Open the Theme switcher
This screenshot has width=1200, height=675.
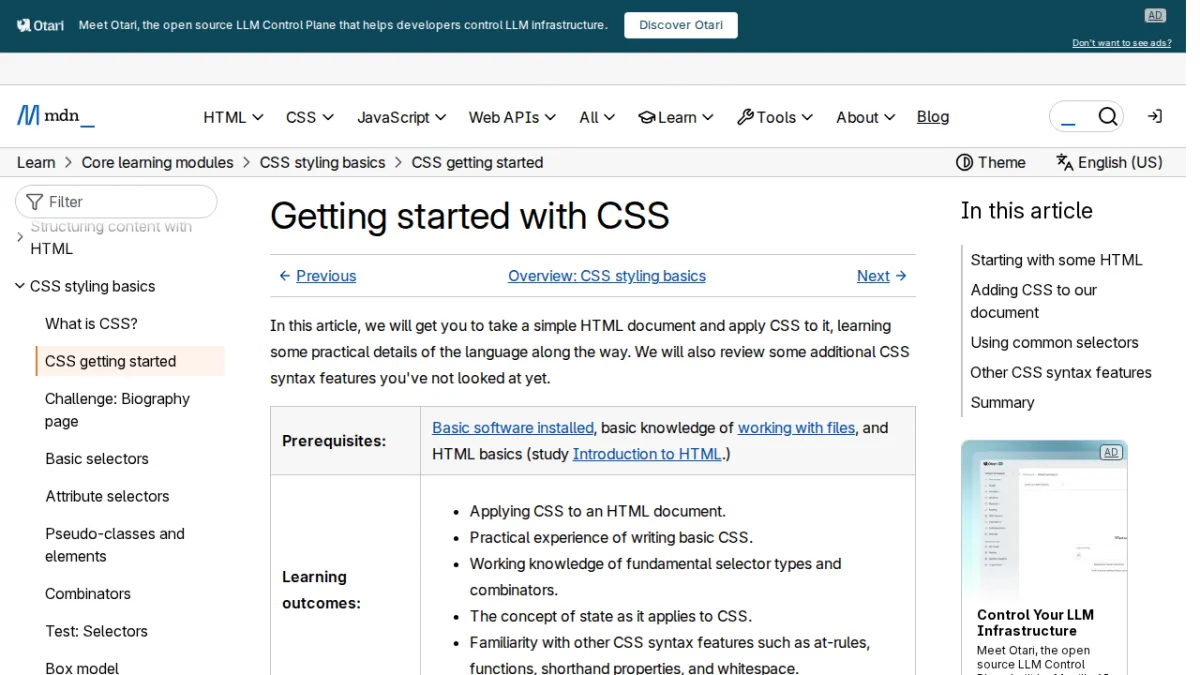pos(991,162)
